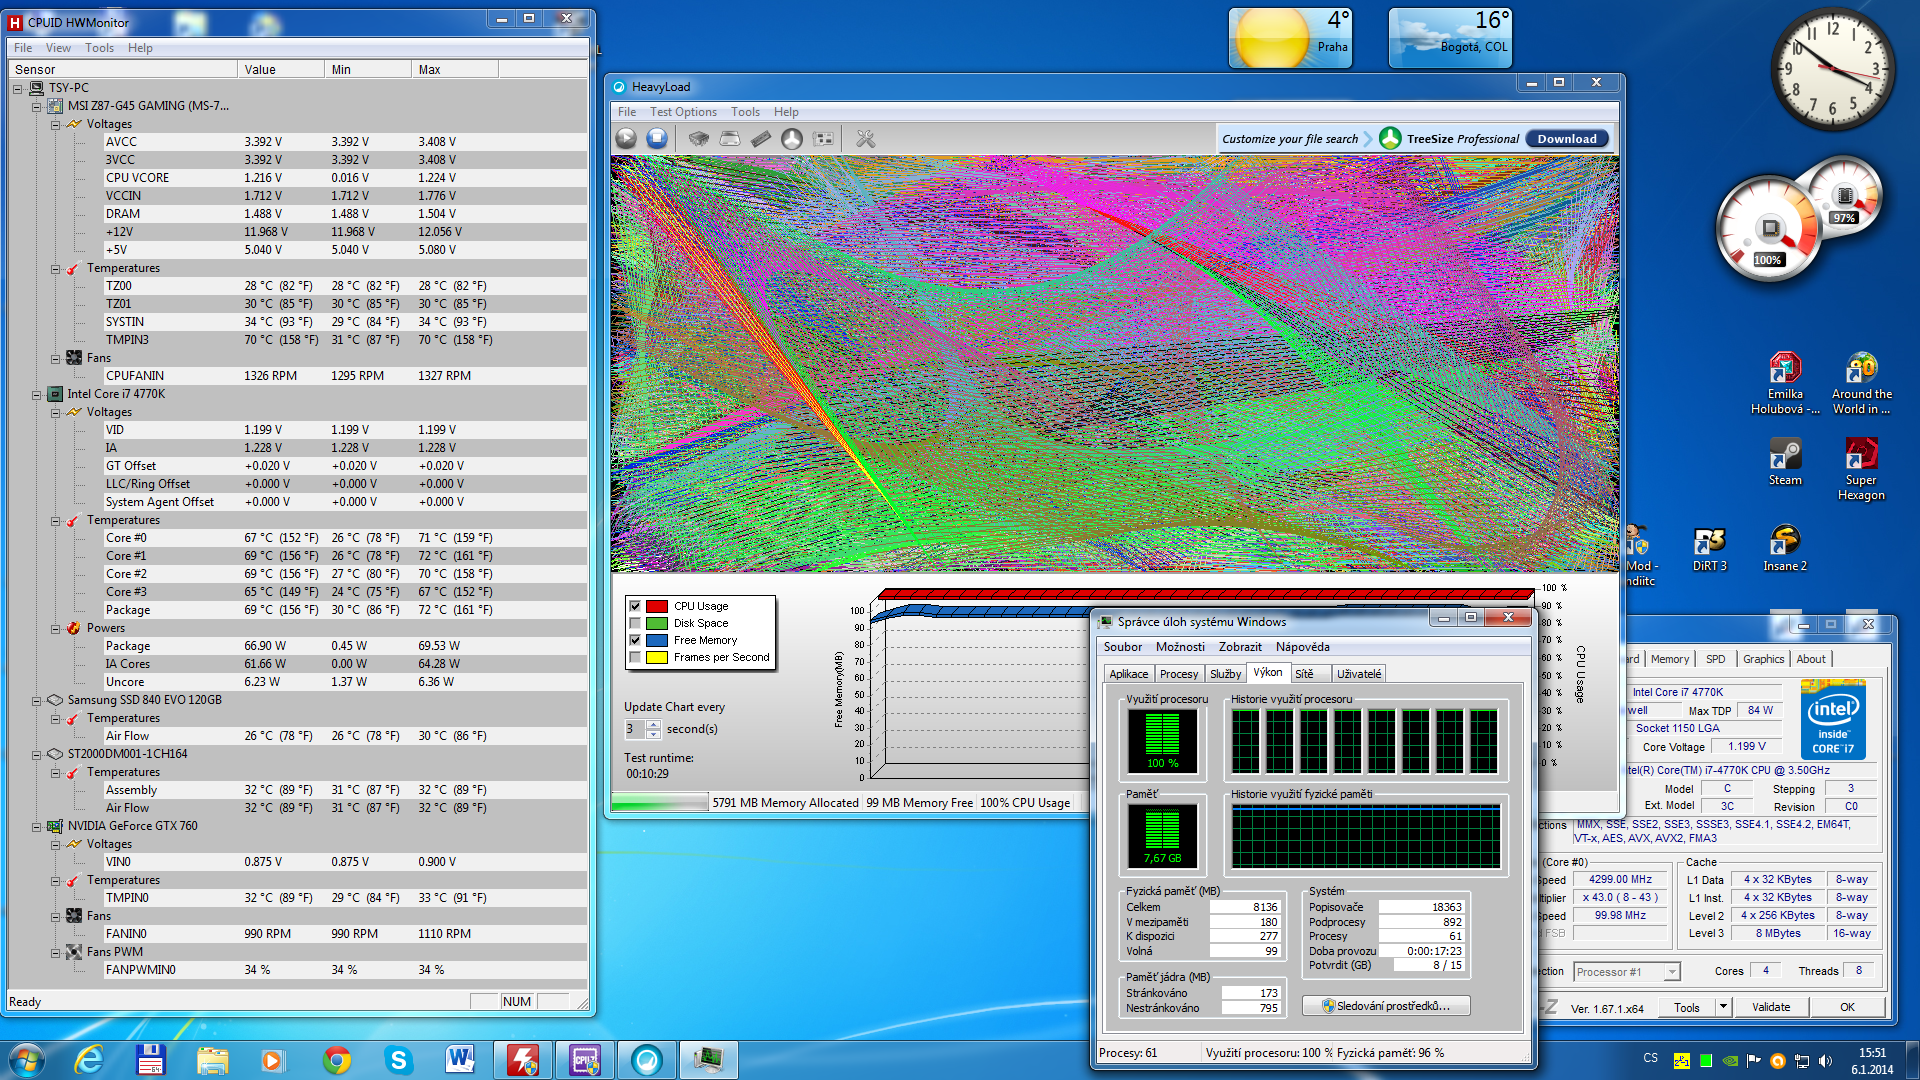Click the Validate button in CPU-Z
1920x1080 pixels.
tap(1770, 1007)
